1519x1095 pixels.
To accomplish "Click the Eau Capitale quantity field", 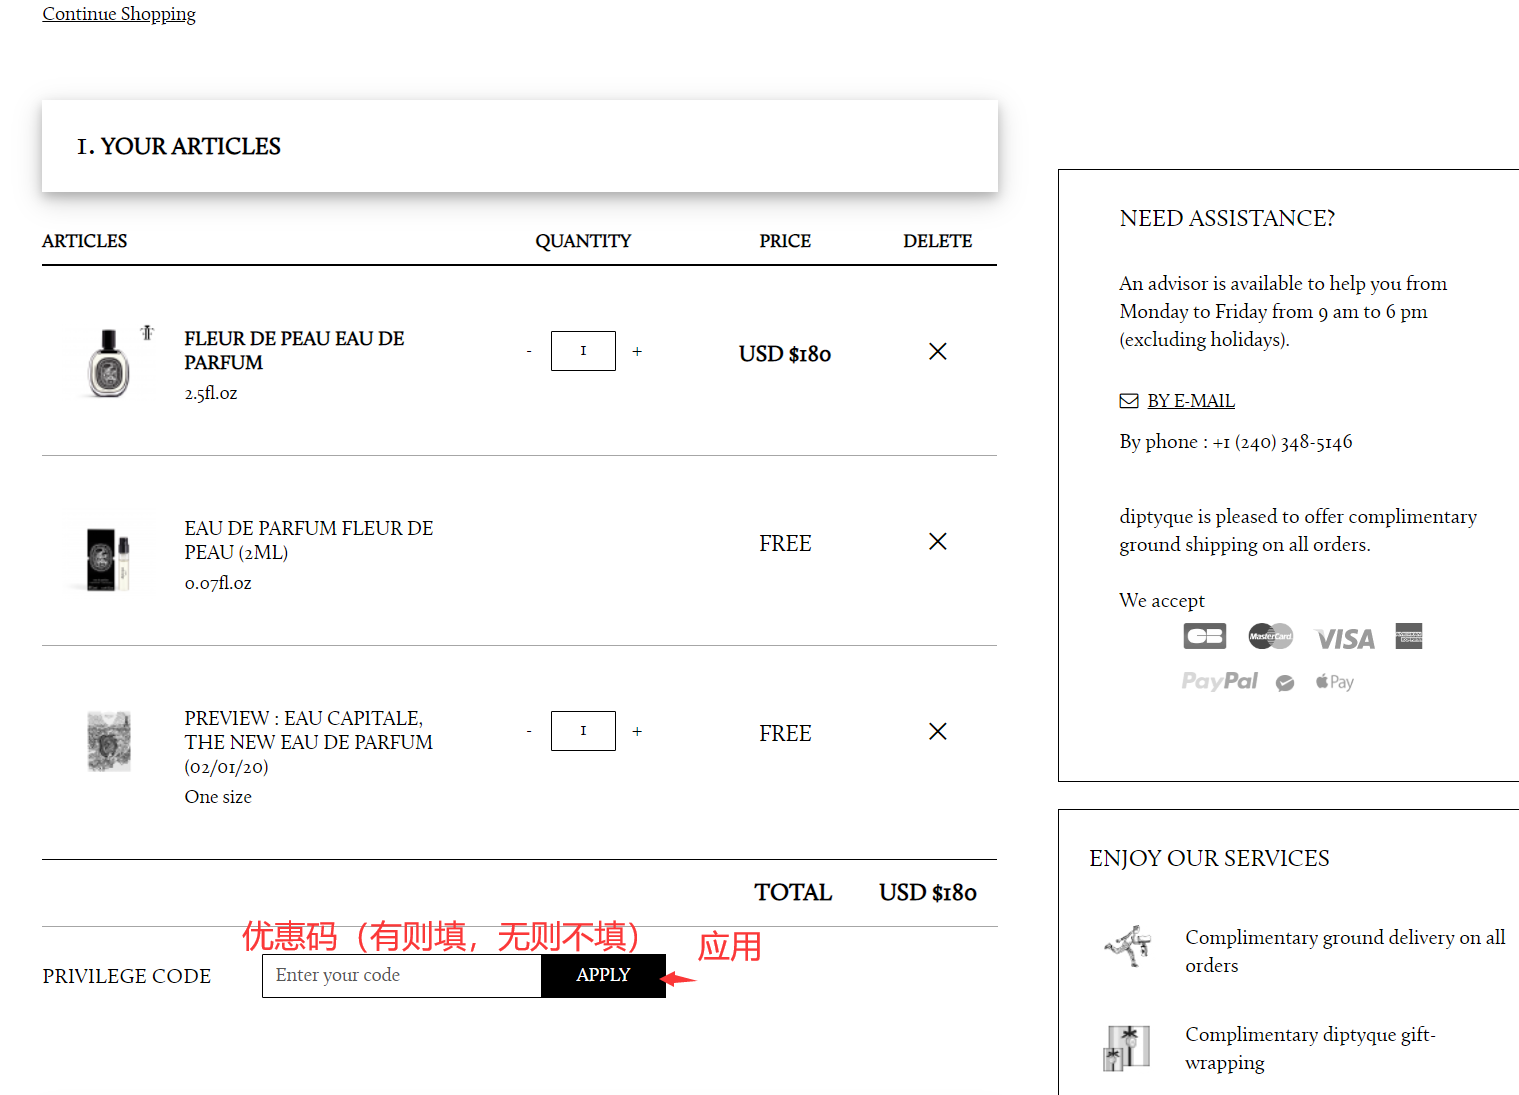I will pos(583,731).
